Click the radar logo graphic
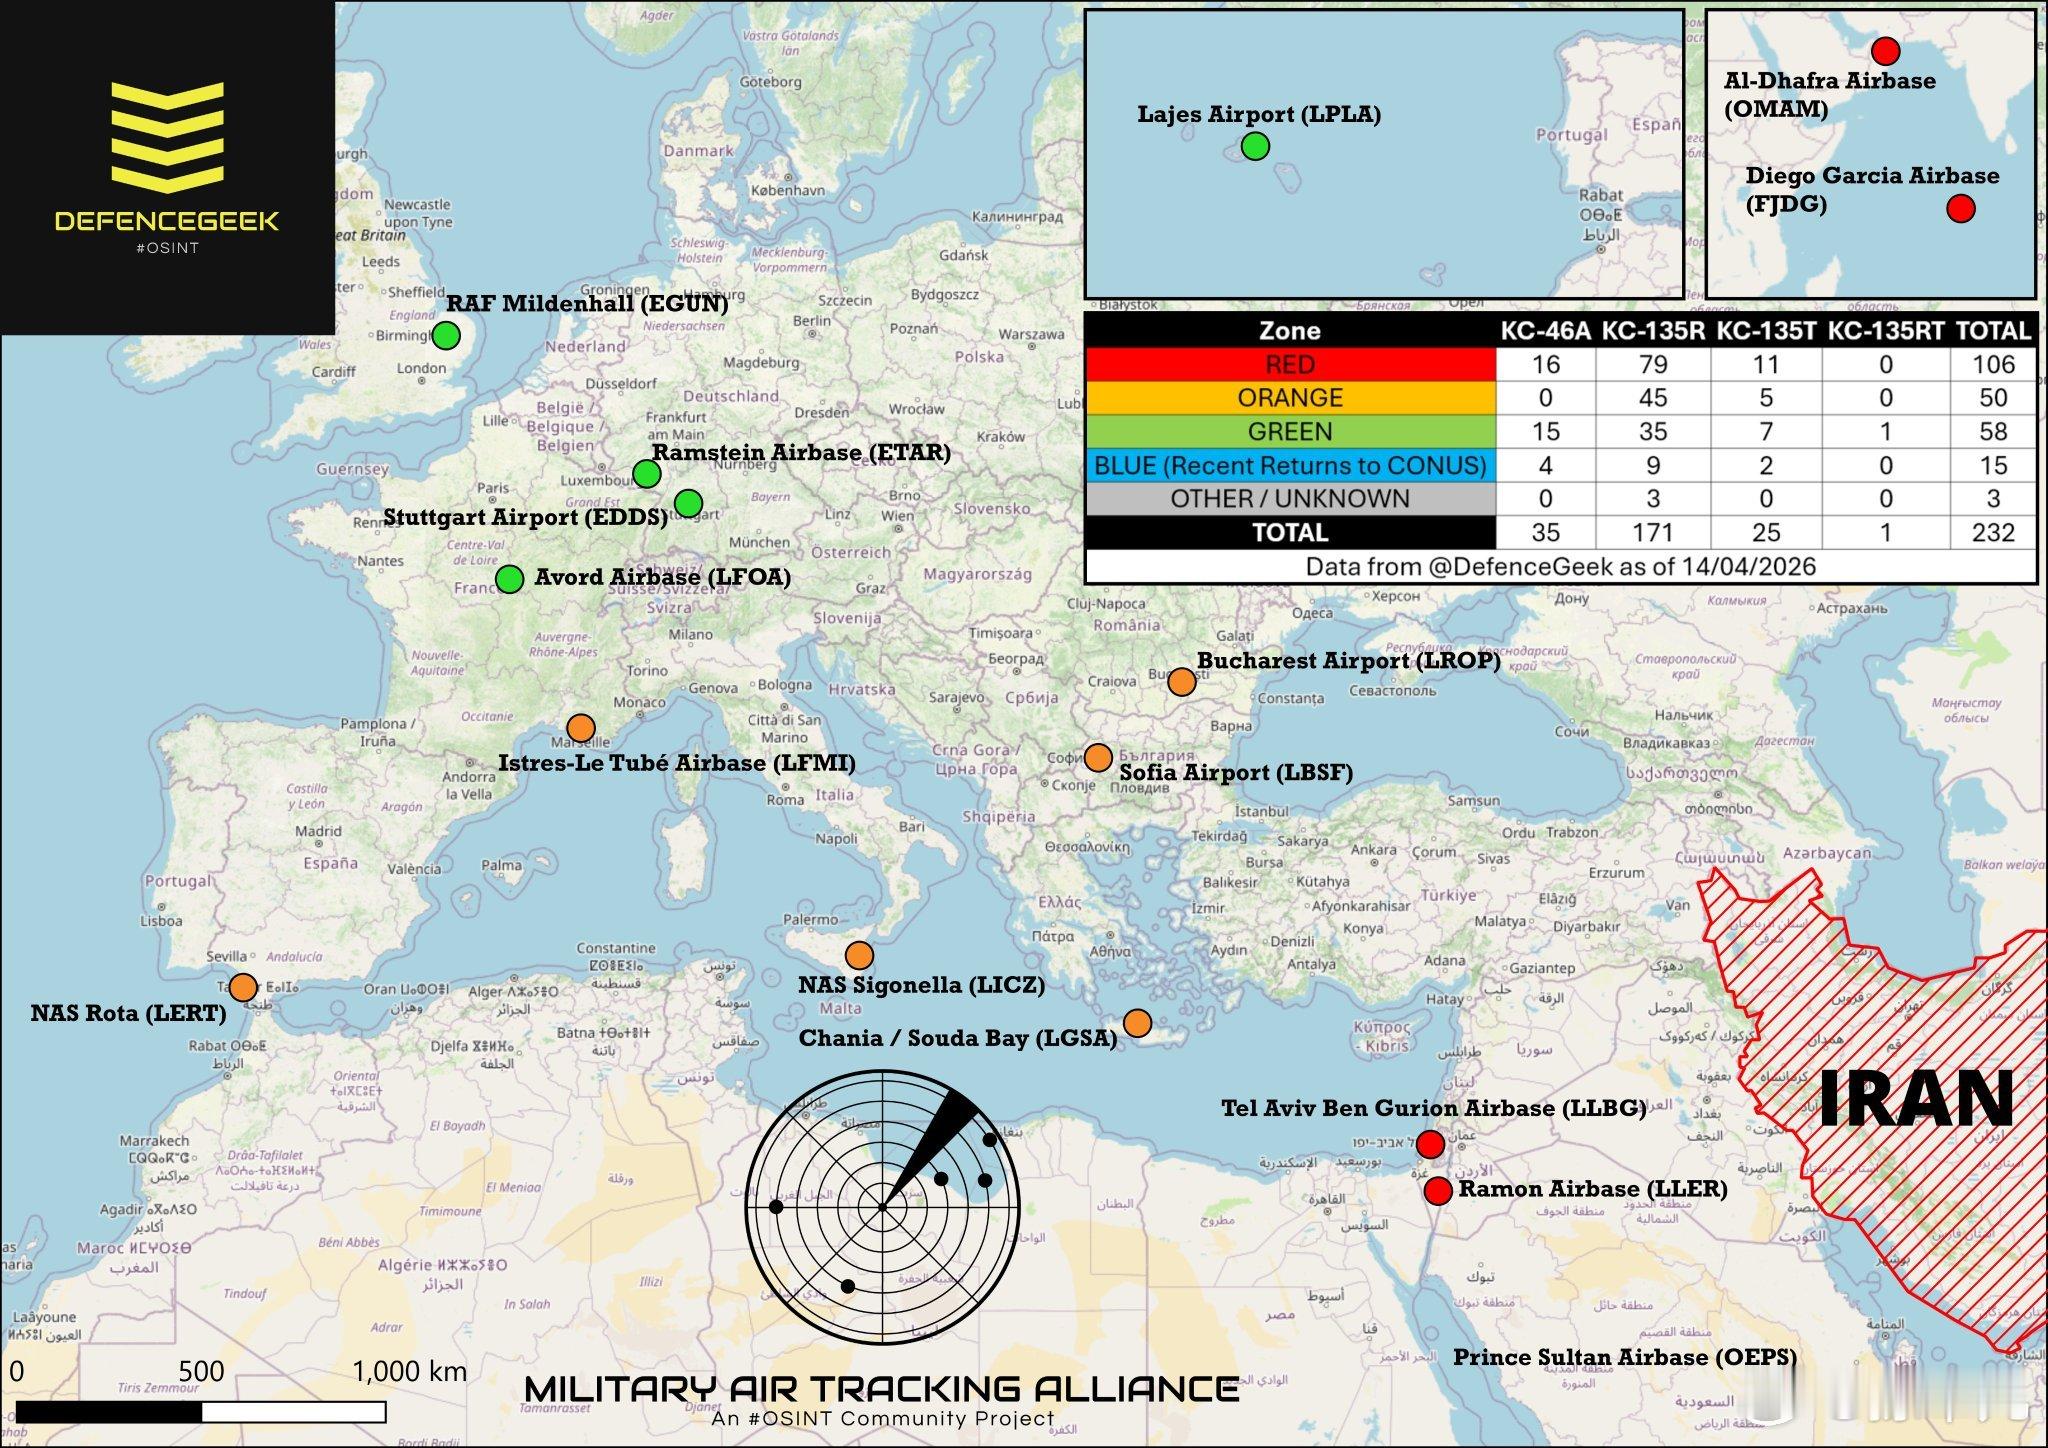This screenshot has height=1448, width=2048. (882, 1207)
